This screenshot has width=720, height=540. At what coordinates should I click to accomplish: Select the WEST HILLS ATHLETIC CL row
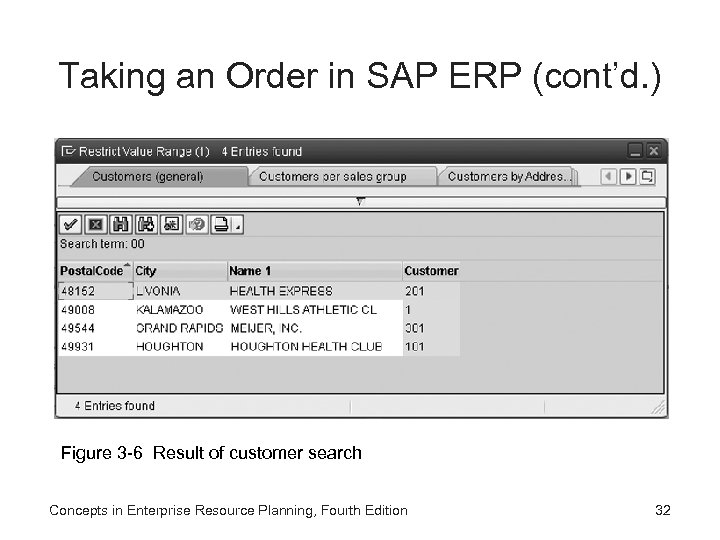(x=303, y=310)
